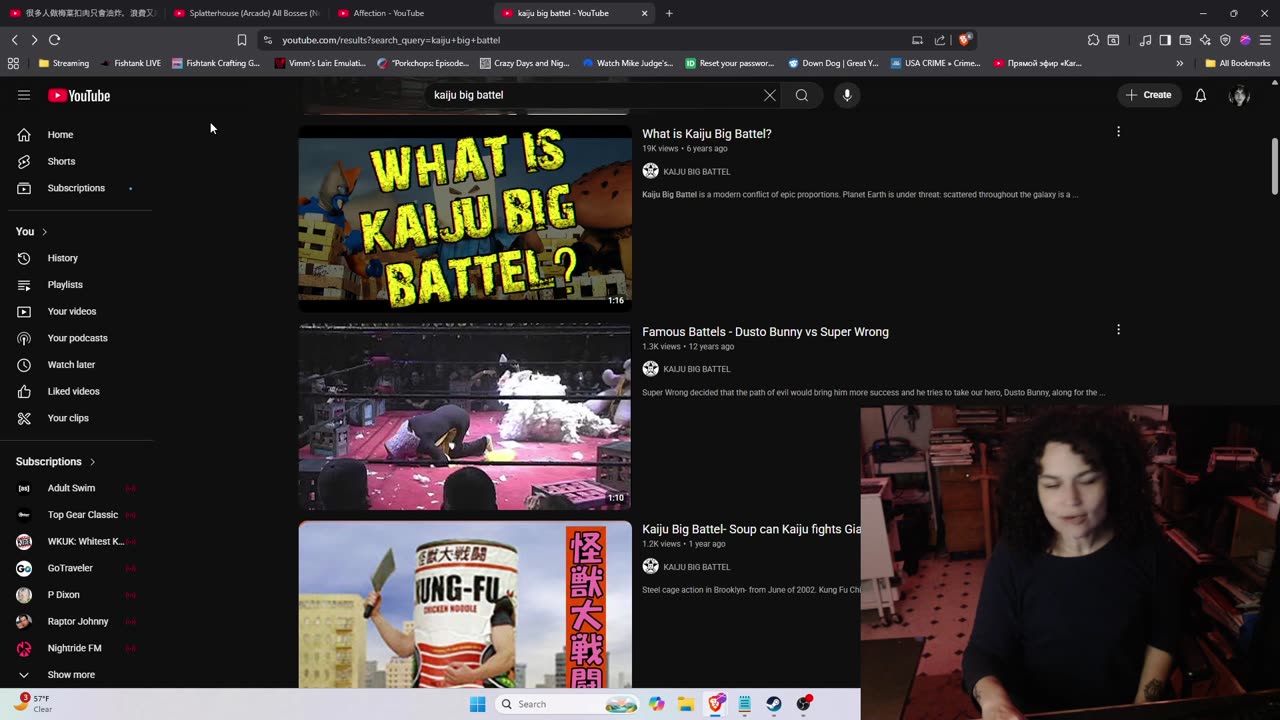Switch to the first Chinese-titled YouTube tab
1280x720 pixels.
point(82,13)
